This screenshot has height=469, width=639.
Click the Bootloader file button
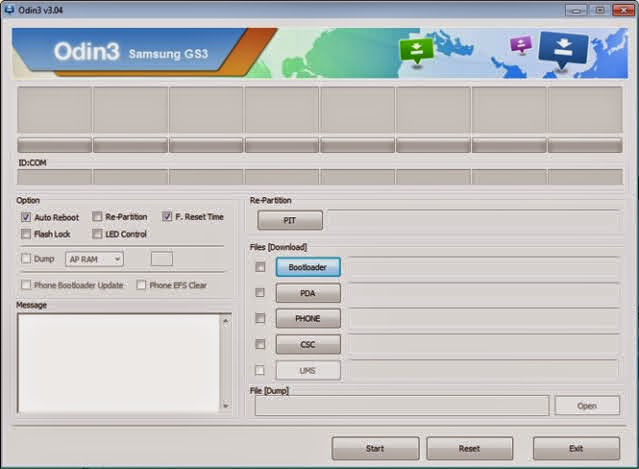coord(308,267)
